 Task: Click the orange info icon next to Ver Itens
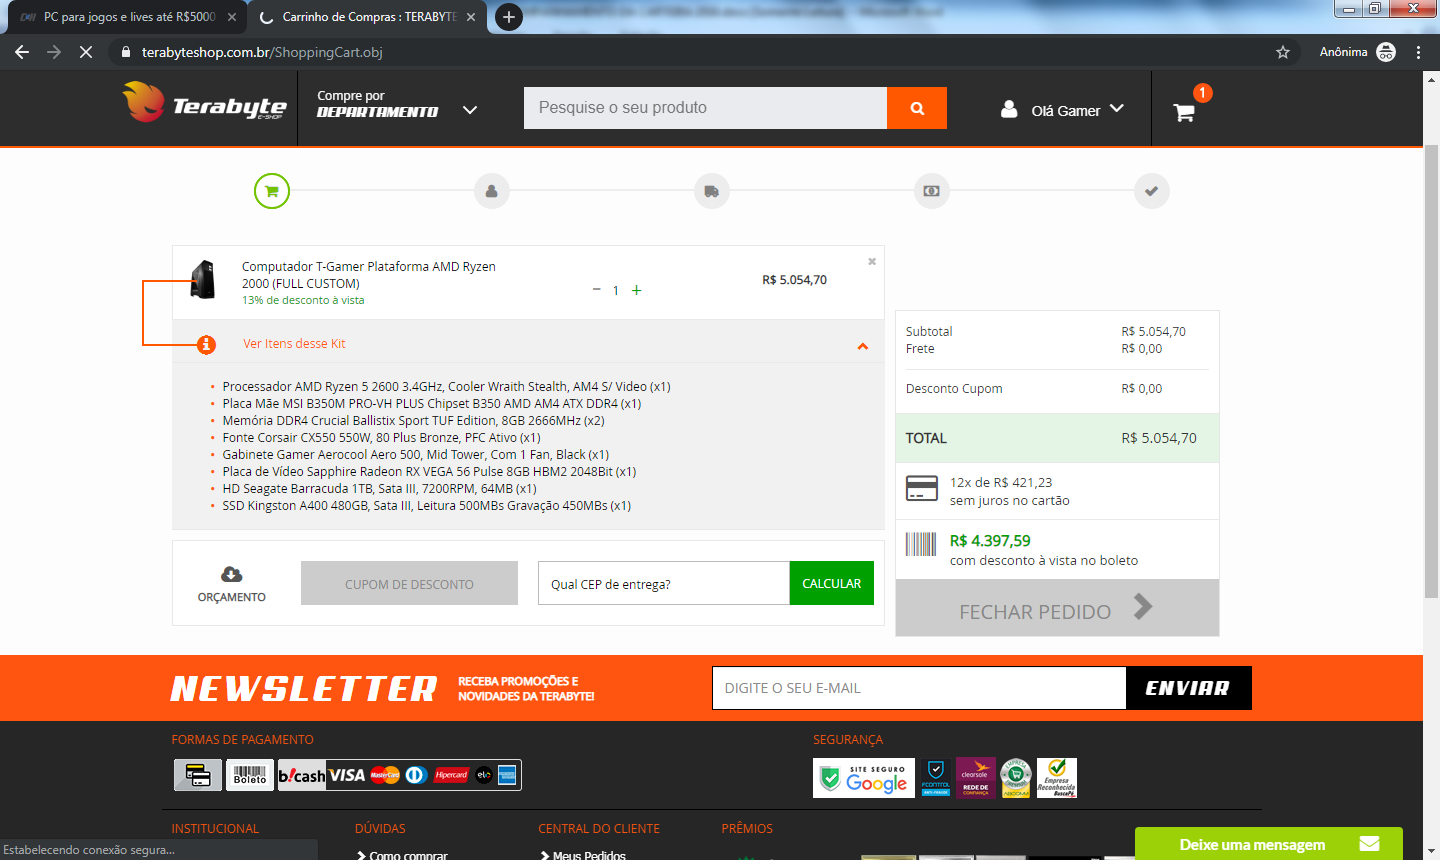(206, 344)
